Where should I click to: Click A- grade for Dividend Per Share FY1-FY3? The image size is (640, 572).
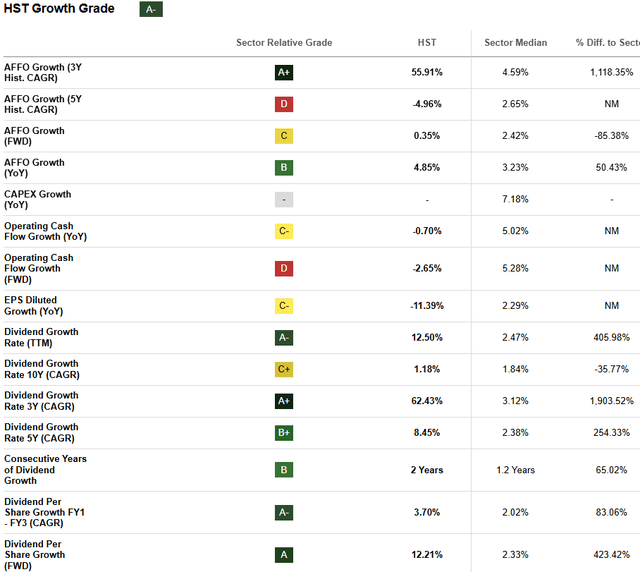point(284,512)
